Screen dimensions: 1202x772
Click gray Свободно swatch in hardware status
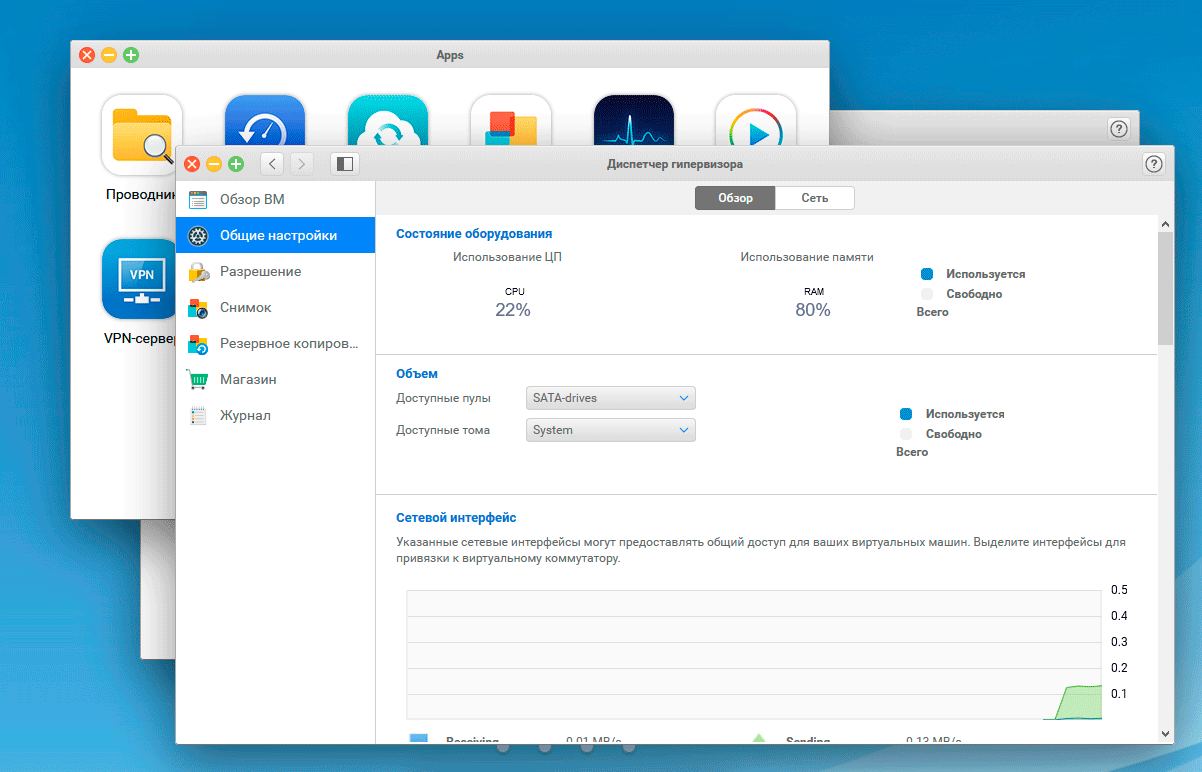pos(927,294)
